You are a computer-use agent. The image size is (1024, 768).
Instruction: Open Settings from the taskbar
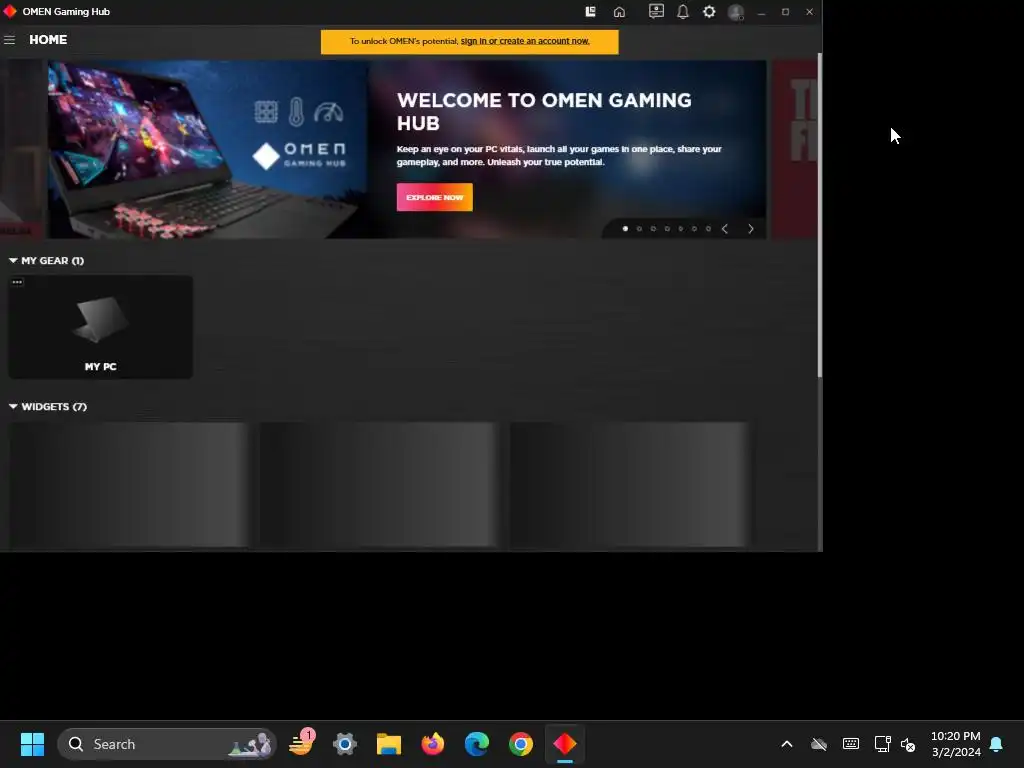[x=345, y=744]
